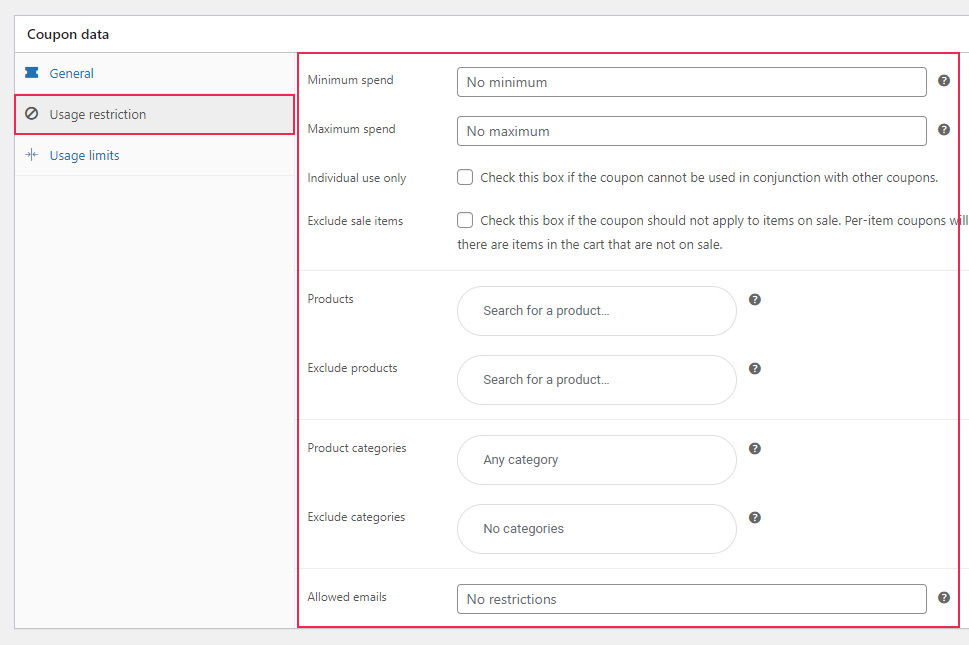The image size is (969, 645).
Task: Click help icon next to Exclude products
Action: point(755,368)
